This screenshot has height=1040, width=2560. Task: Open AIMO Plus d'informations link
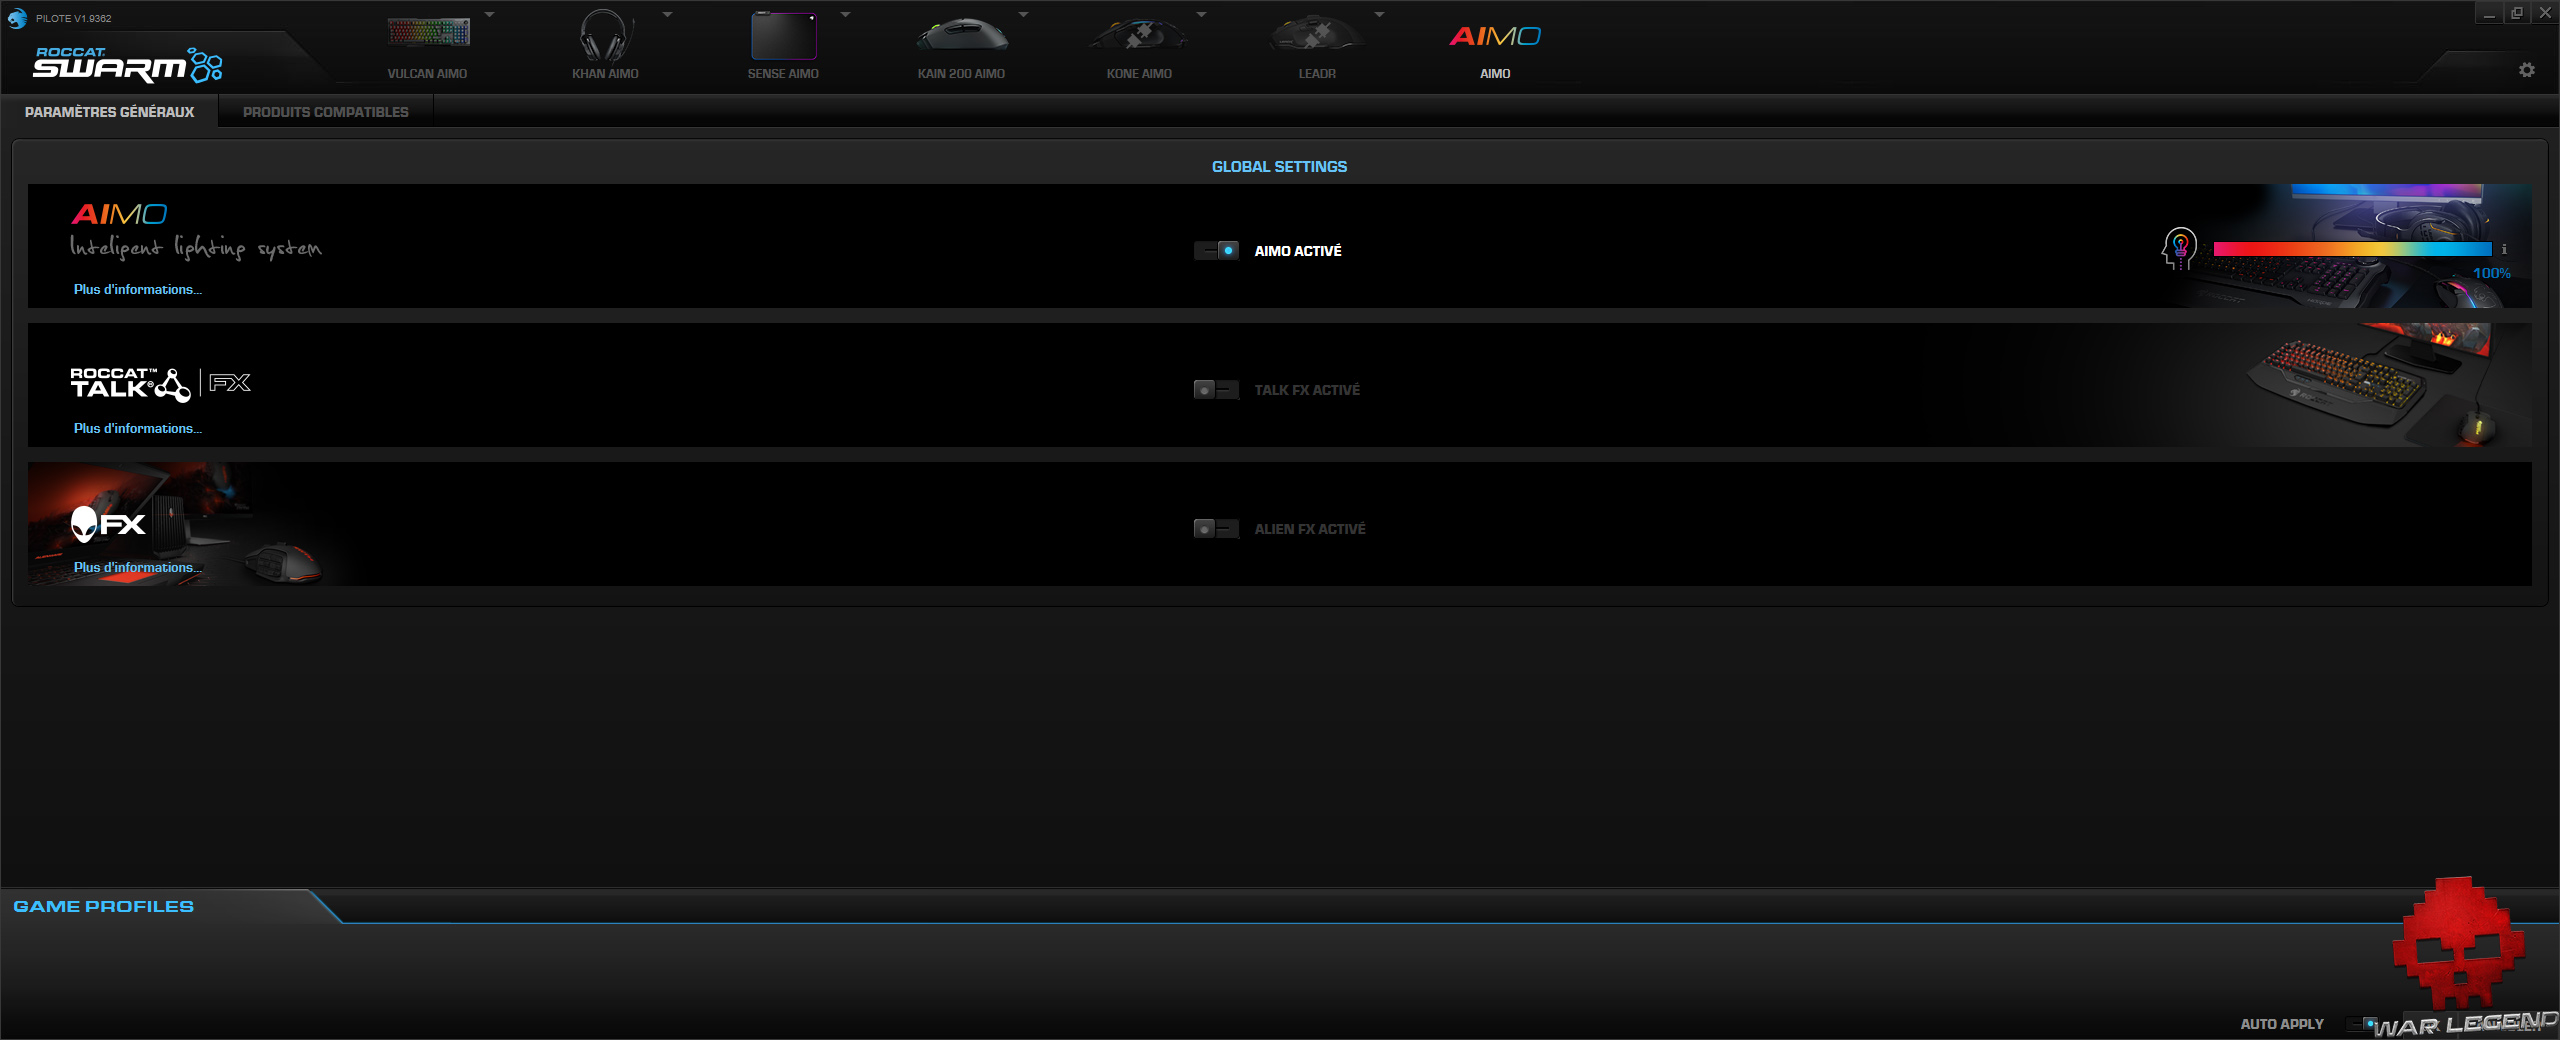(x=138, y=290)
